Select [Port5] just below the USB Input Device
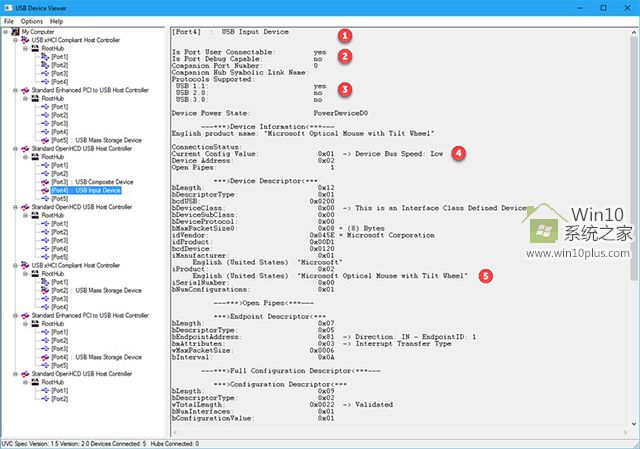This screenshot has width=640, height=449. point(60,199)
